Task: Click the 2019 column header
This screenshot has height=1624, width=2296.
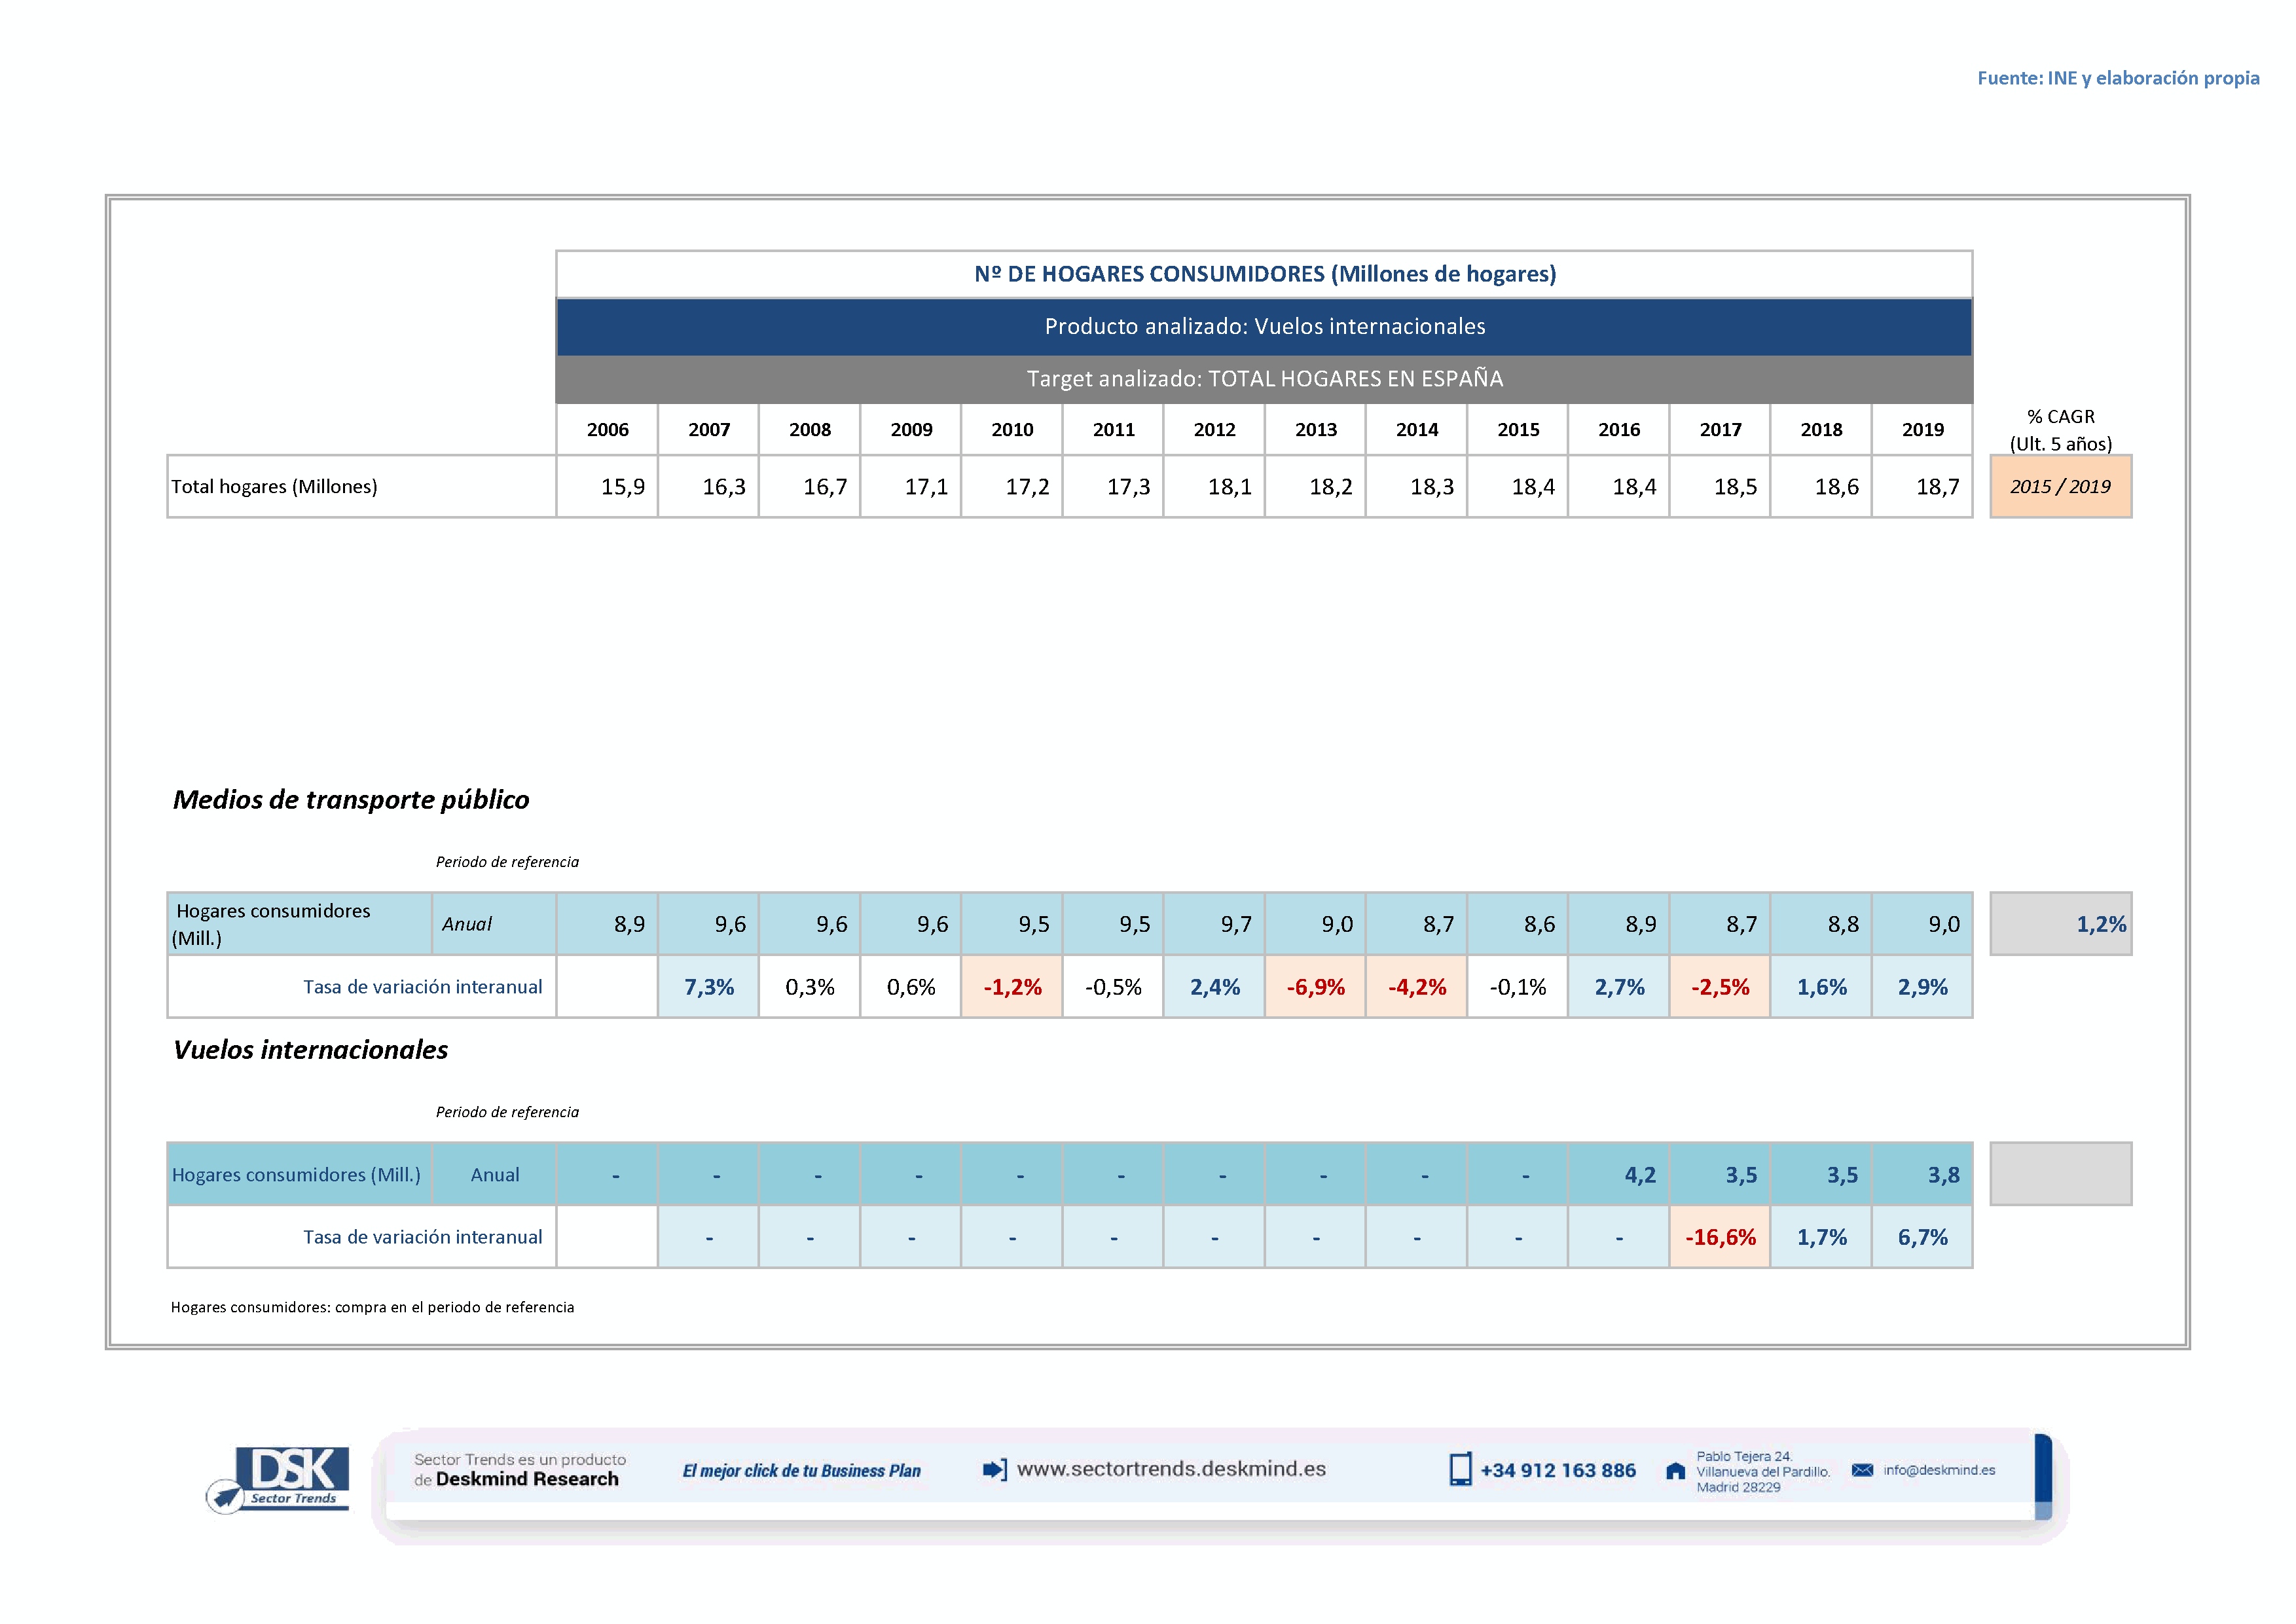Action: pos(1922,430)
